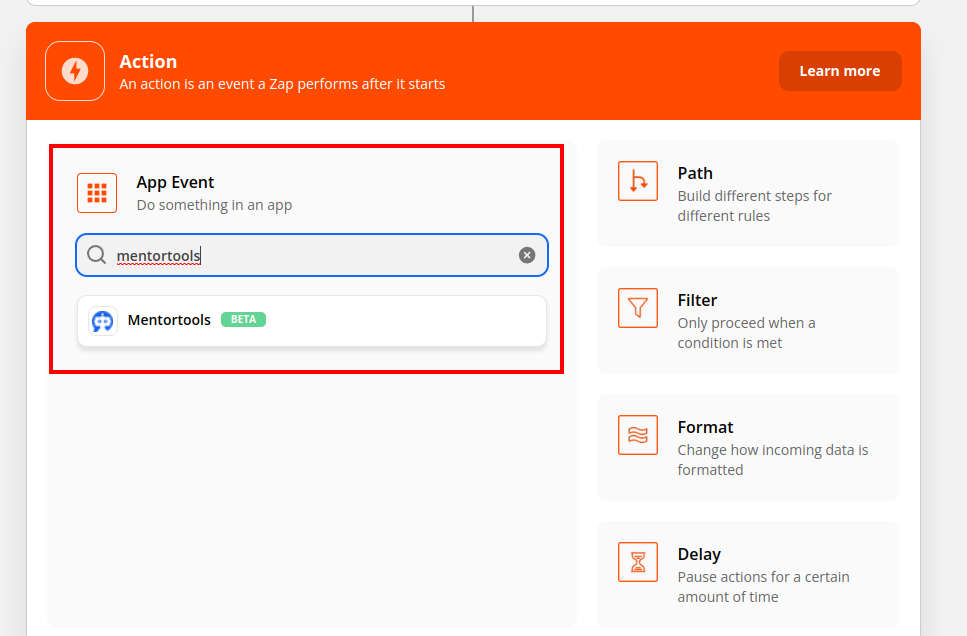Click the Mentortools robot logo
Screen dimensions: 967x636
click(102, 321)
